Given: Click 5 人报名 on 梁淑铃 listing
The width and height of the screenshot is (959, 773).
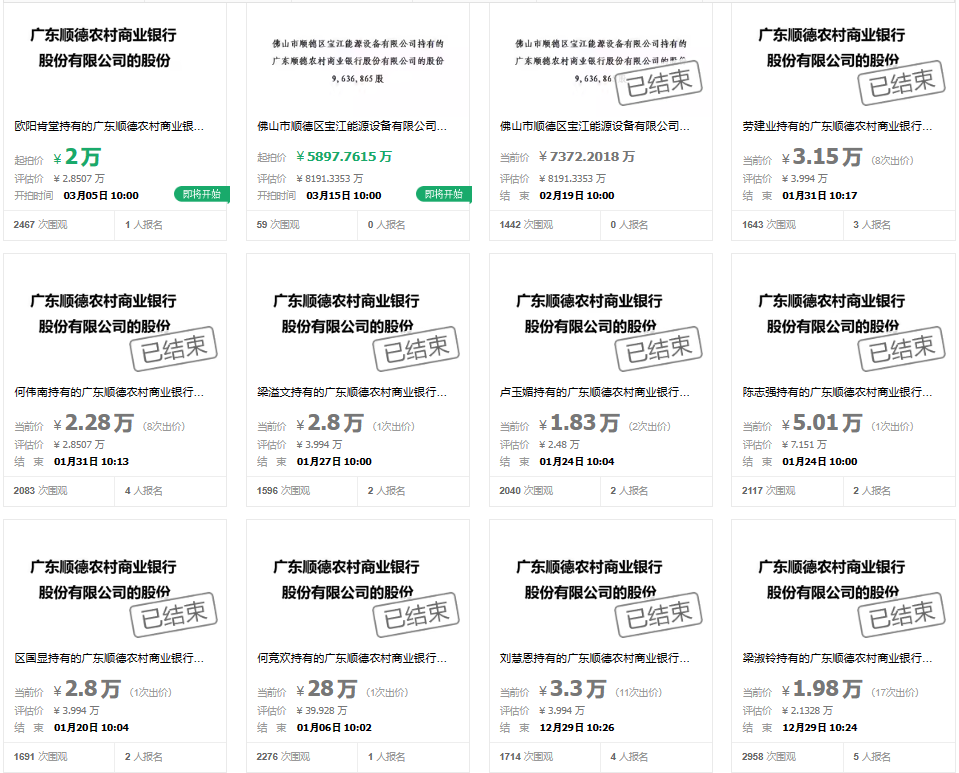Looking at the screenshot, I should [x=872, y=757].
